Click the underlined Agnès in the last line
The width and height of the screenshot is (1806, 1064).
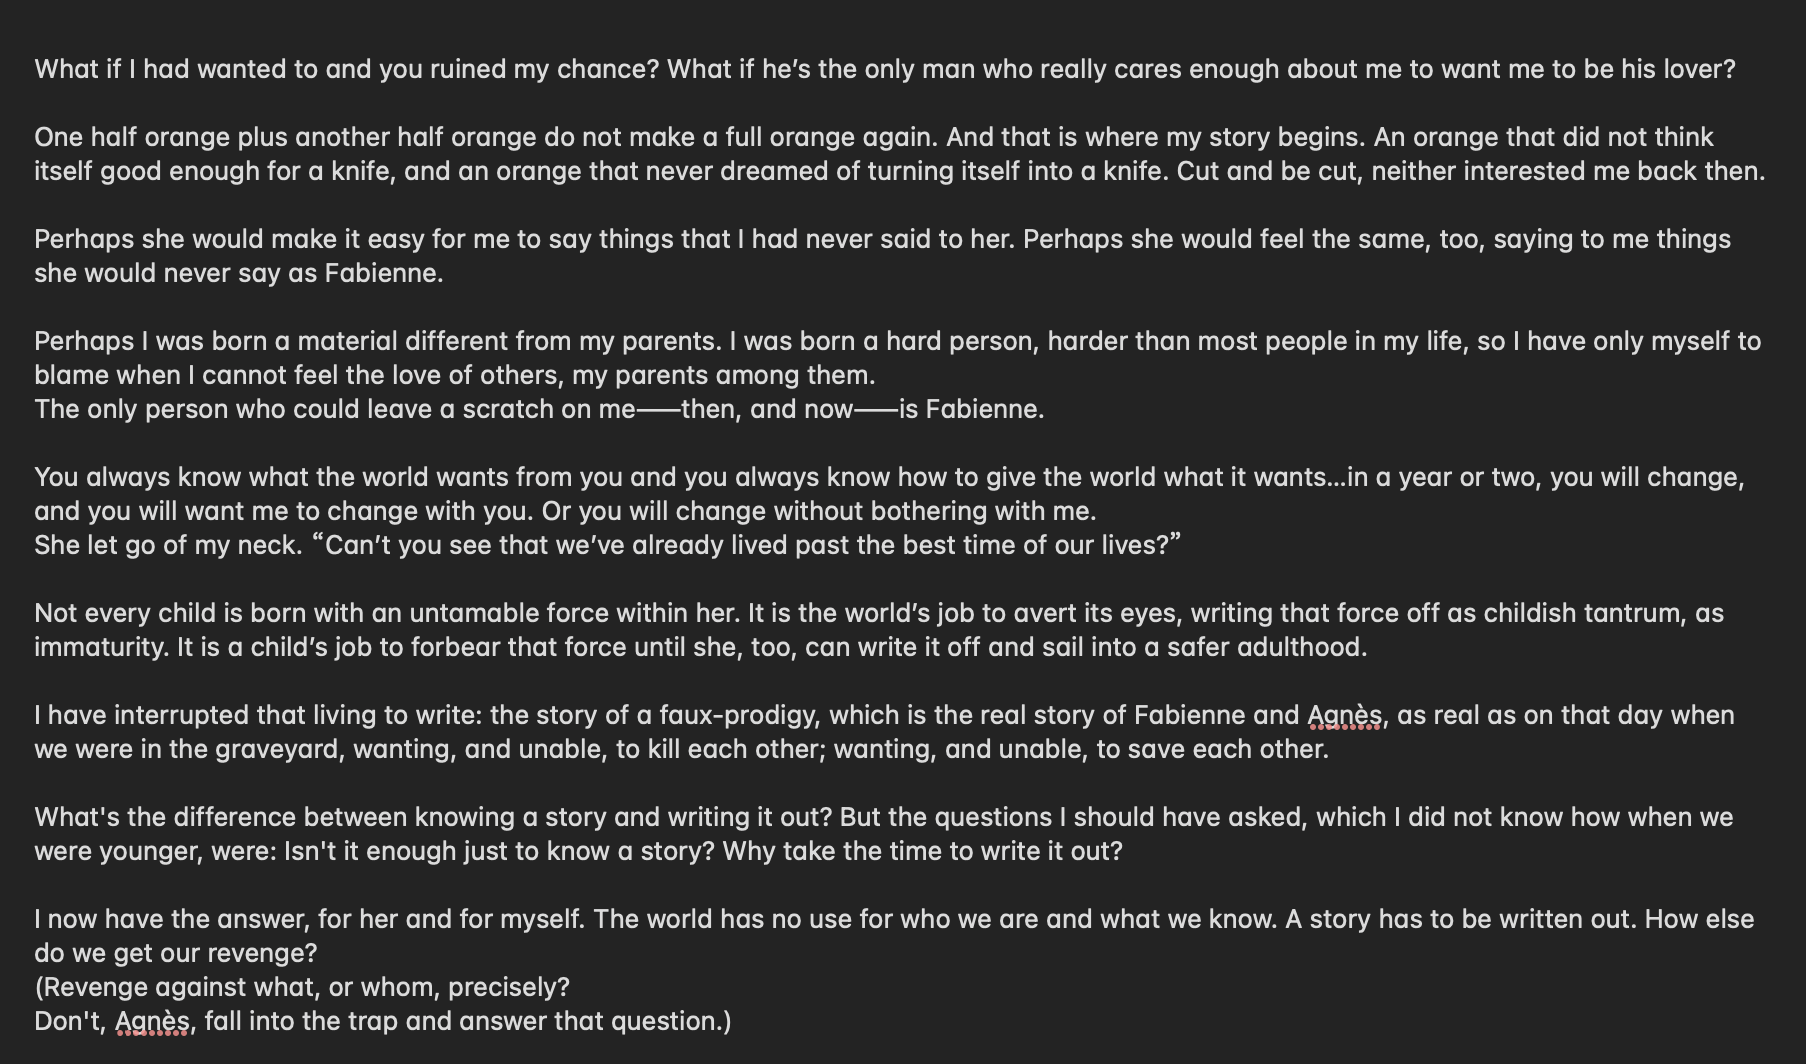point(152,1022)
